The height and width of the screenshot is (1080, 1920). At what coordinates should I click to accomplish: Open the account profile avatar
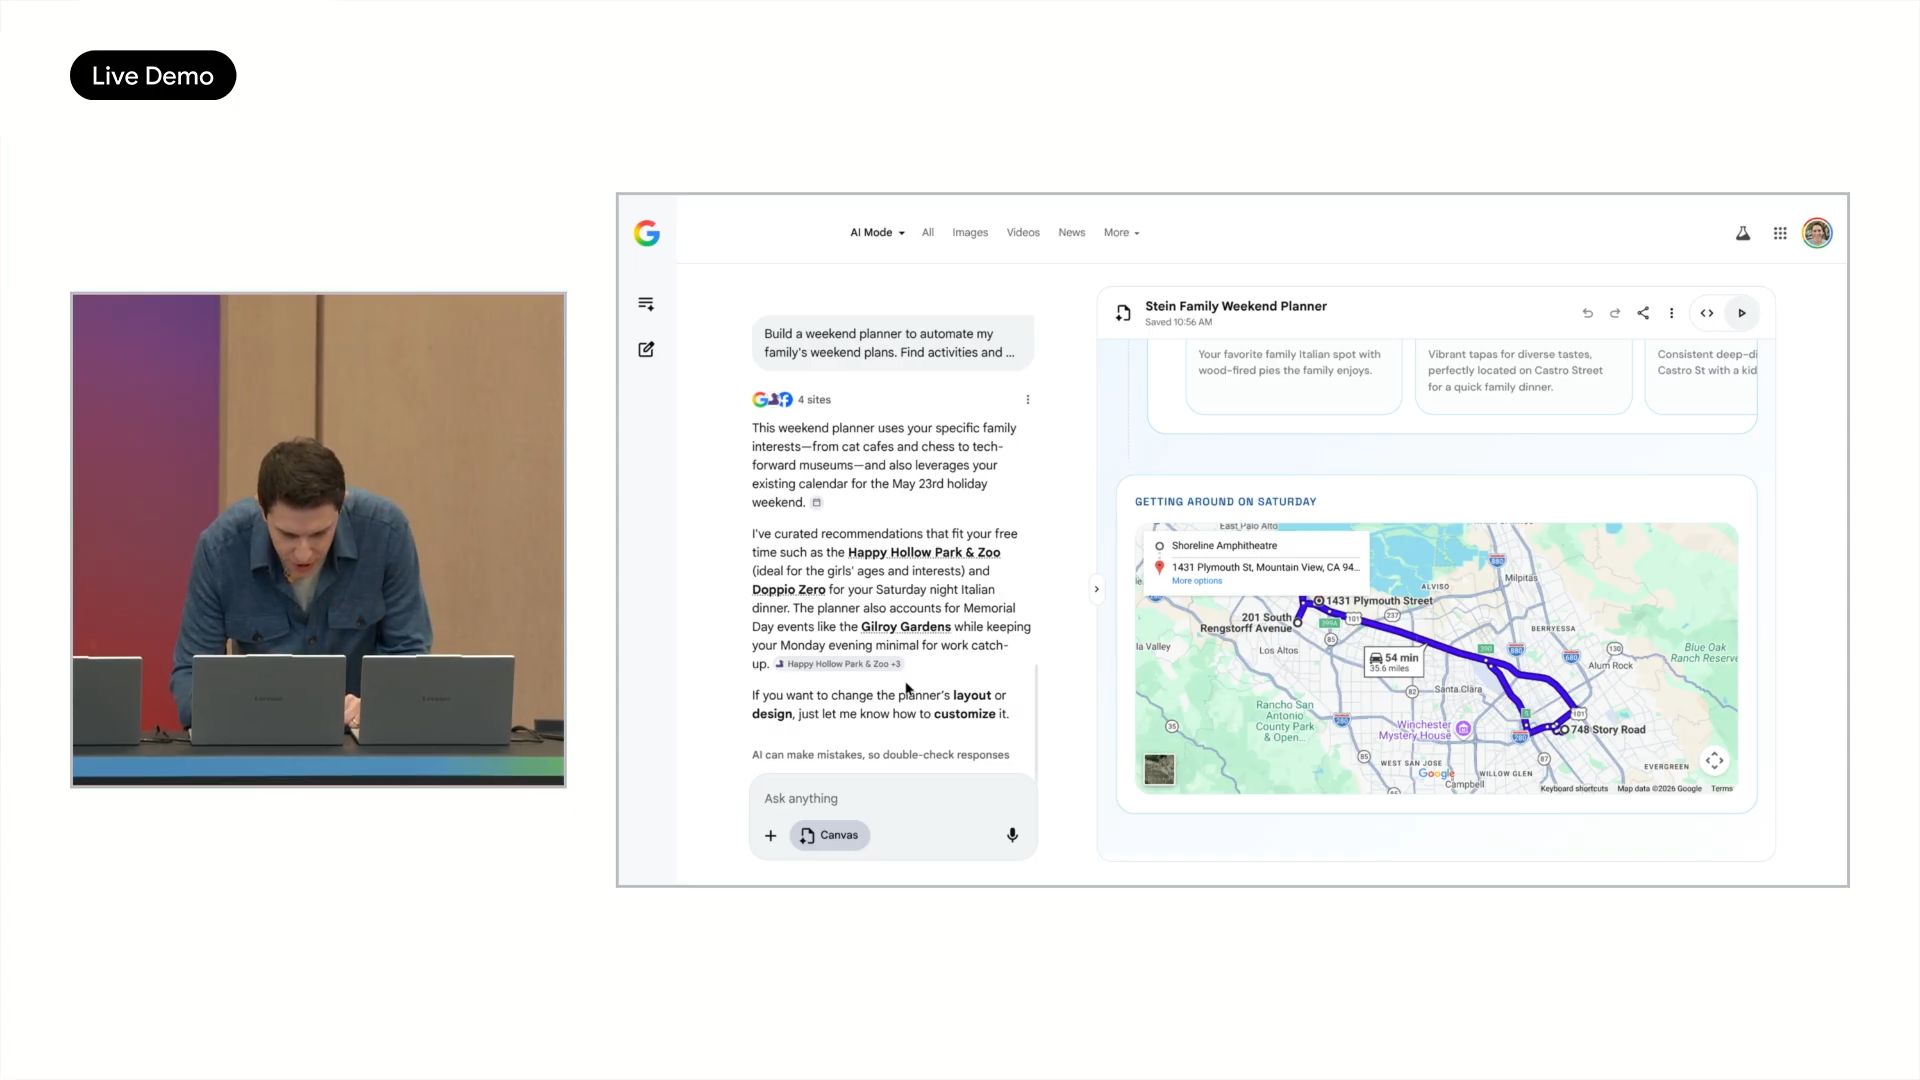1817,233
